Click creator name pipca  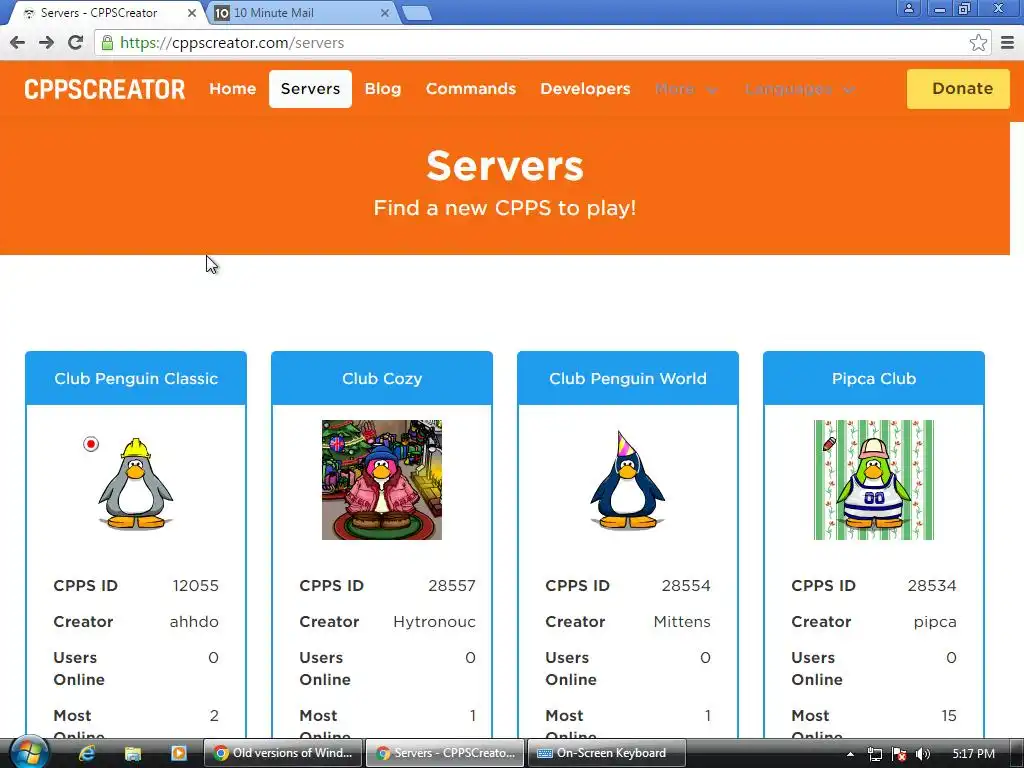[935, 622]
